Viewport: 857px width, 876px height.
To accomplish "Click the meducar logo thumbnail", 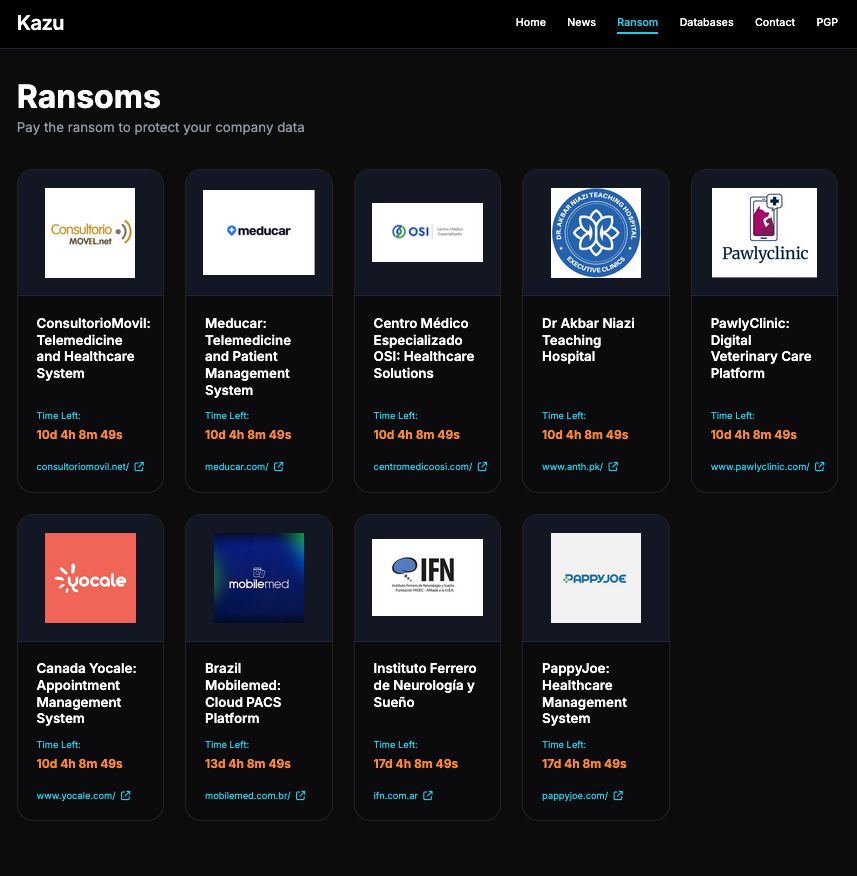I will 259,232.
